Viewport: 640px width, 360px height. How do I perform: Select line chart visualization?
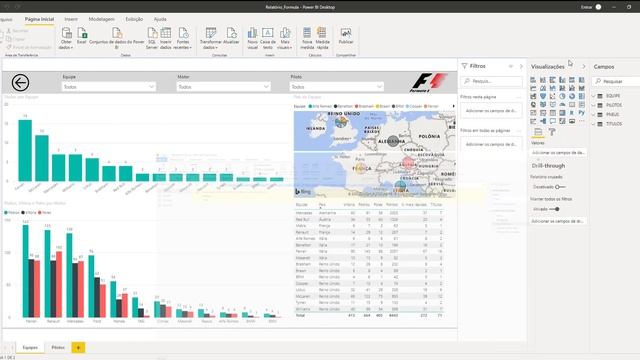click(533, 88)
